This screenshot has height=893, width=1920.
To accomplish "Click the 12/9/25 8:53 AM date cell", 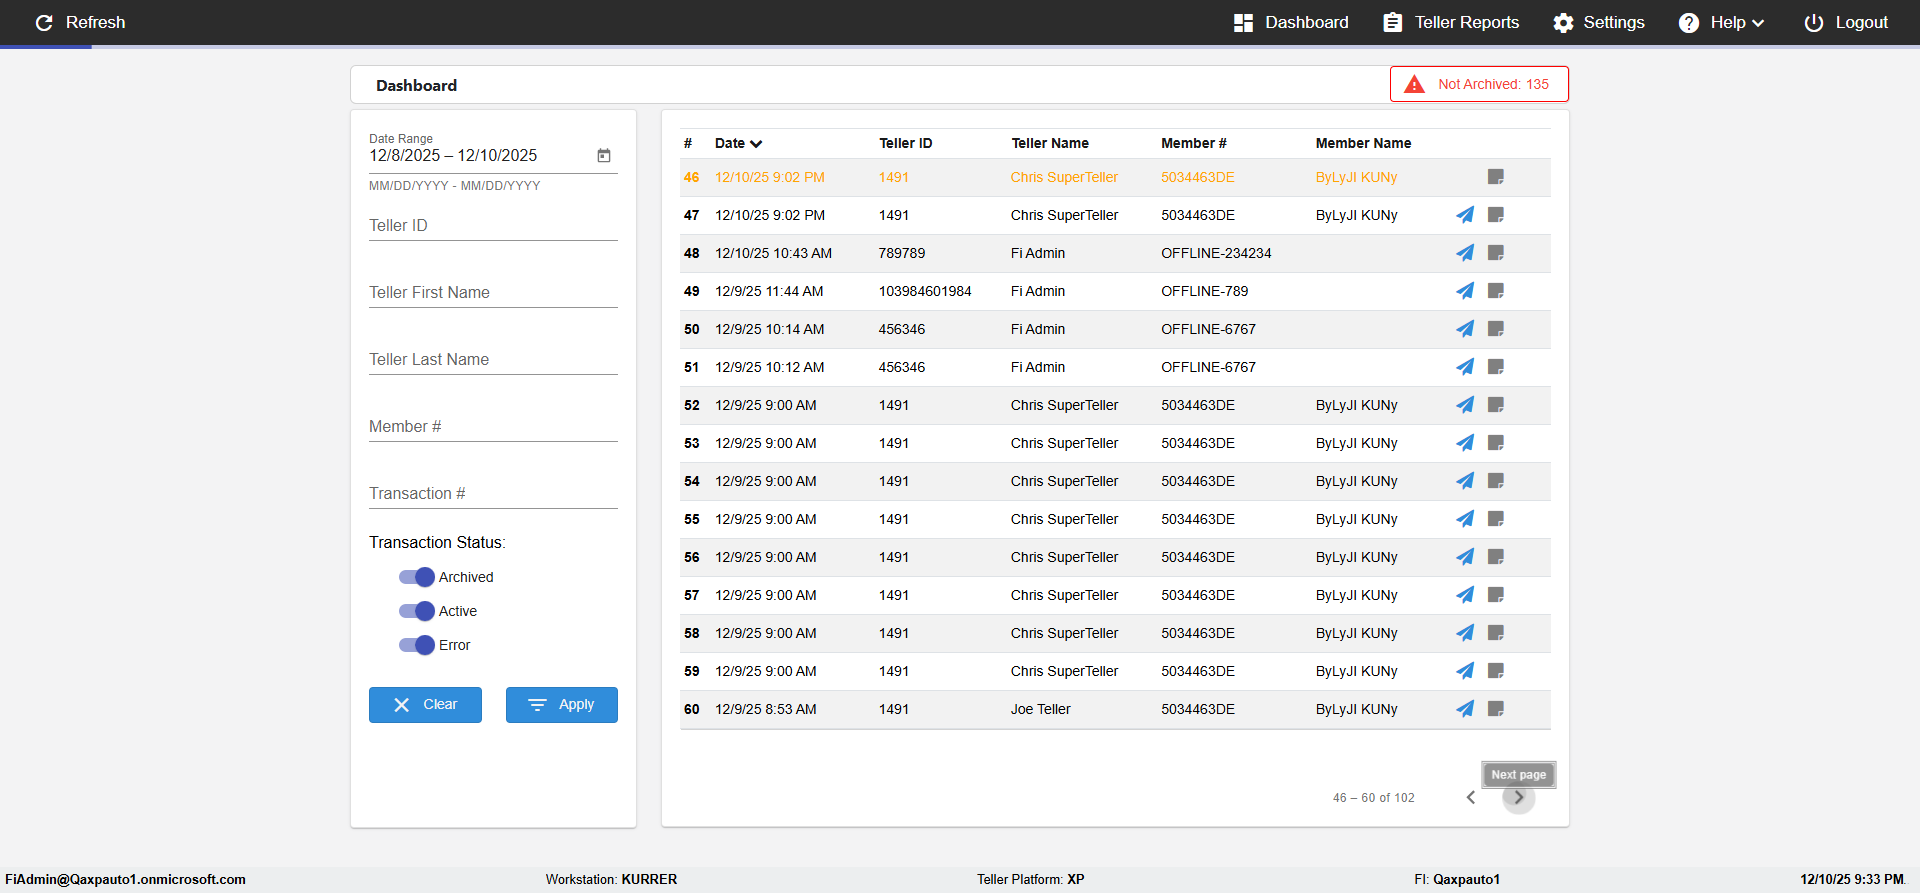I will [x=766, y=709].
